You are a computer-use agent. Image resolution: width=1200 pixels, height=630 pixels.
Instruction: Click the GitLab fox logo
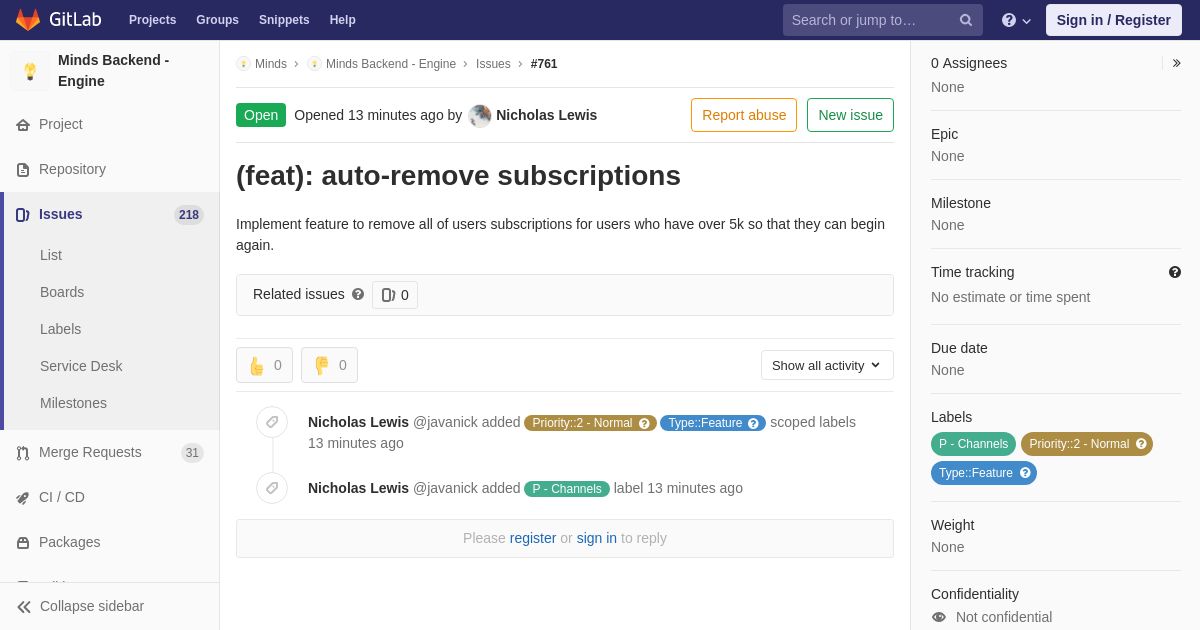point(28,20)
